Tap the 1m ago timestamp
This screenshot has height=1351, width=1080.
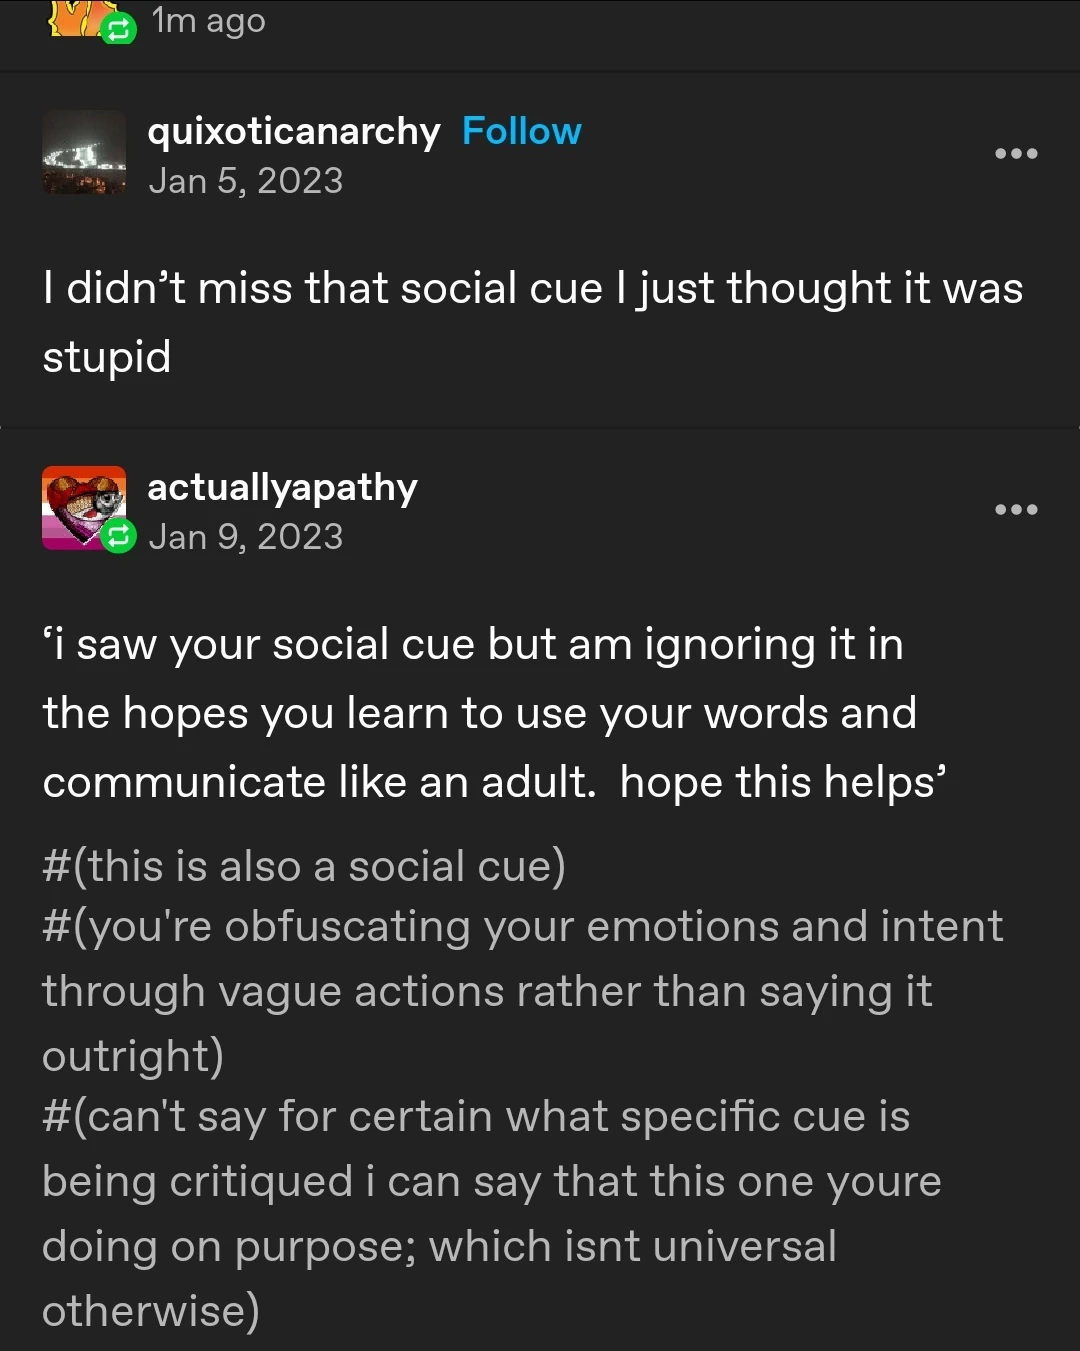pos(208,21)
